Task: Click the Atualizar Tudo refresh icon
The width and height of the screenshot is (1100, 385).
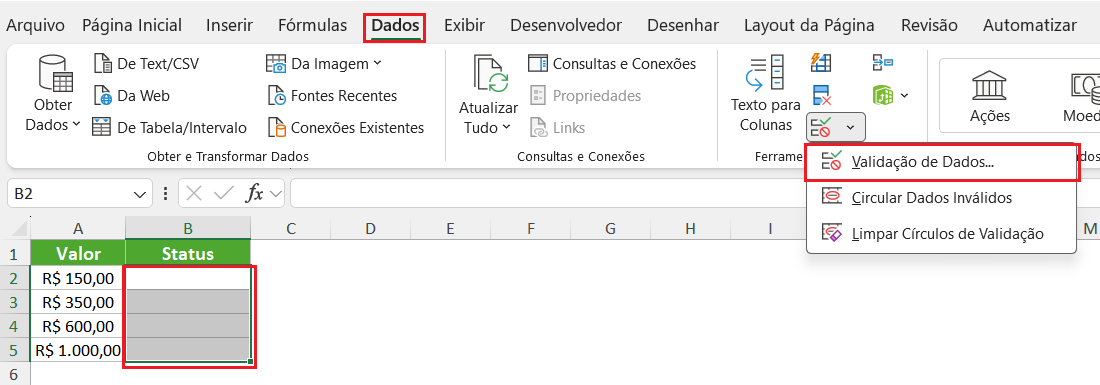Action: coord(491,73)
